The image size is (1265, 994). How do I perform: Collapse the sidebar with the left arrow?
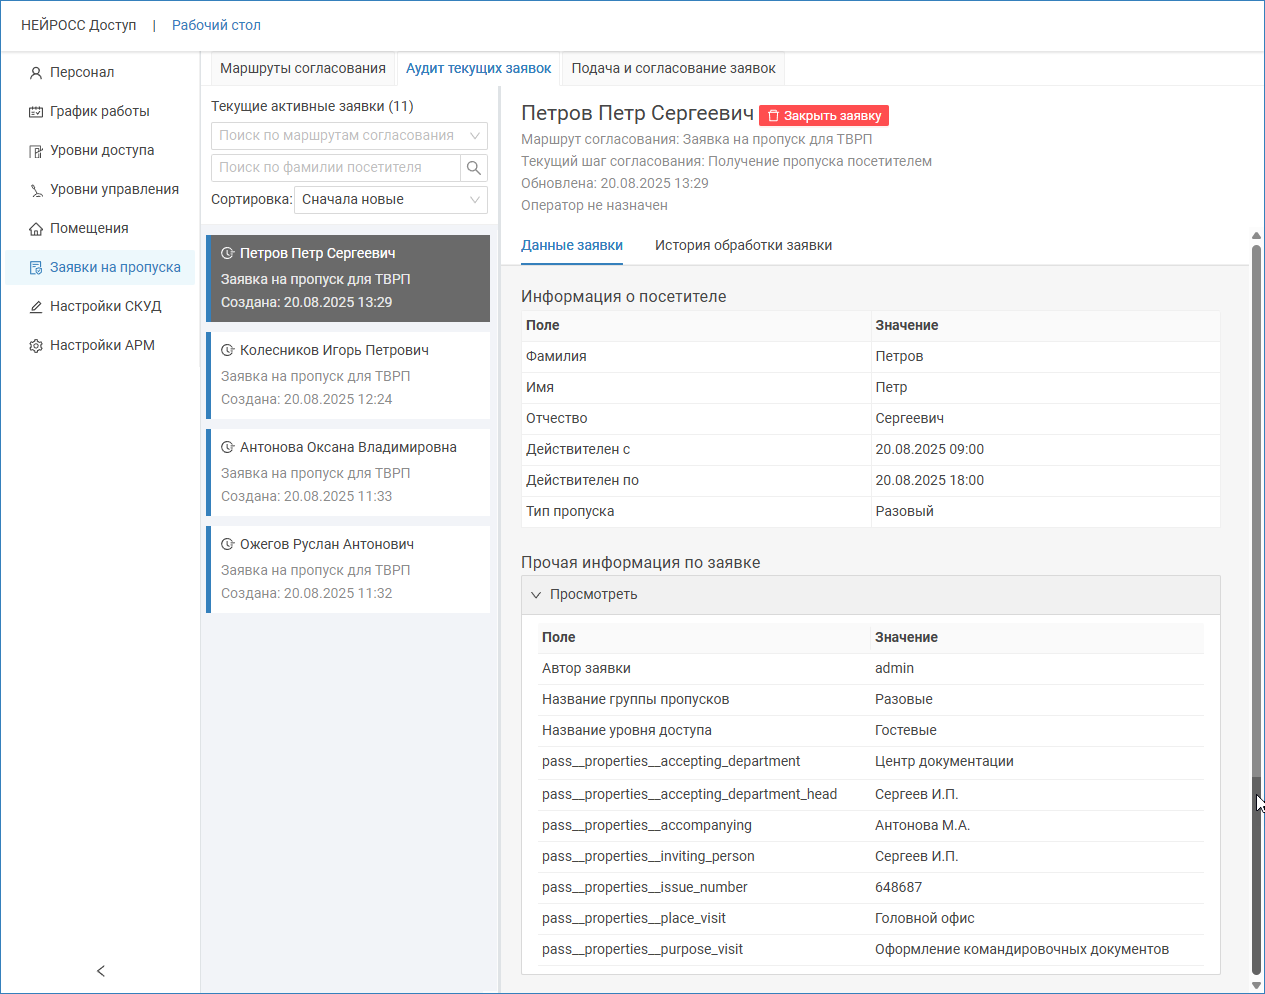(100, 971)
